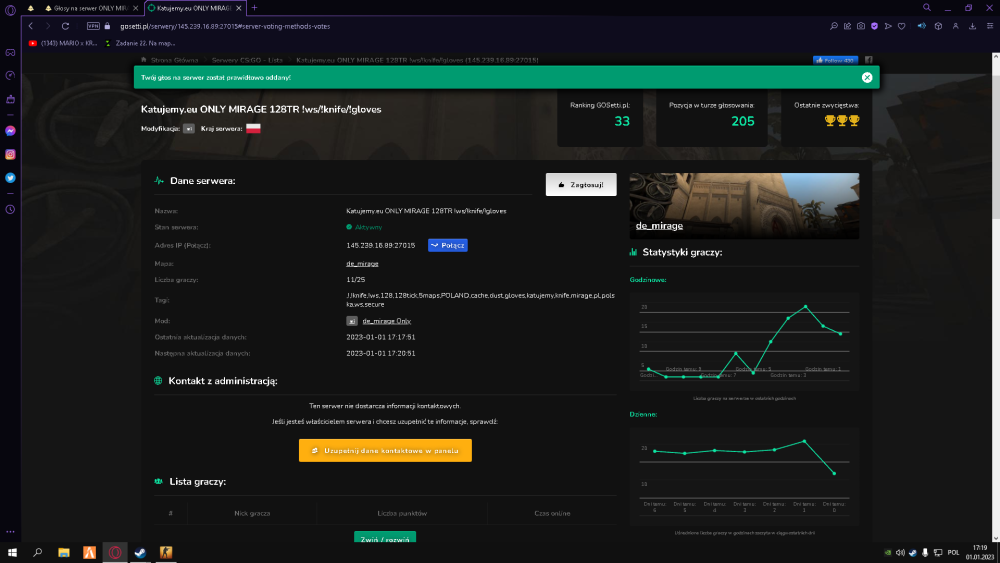Screen dimensions: 1000x563
Task: Open page zoom magnifier in address bar
Action: click(x=834, y=26)
